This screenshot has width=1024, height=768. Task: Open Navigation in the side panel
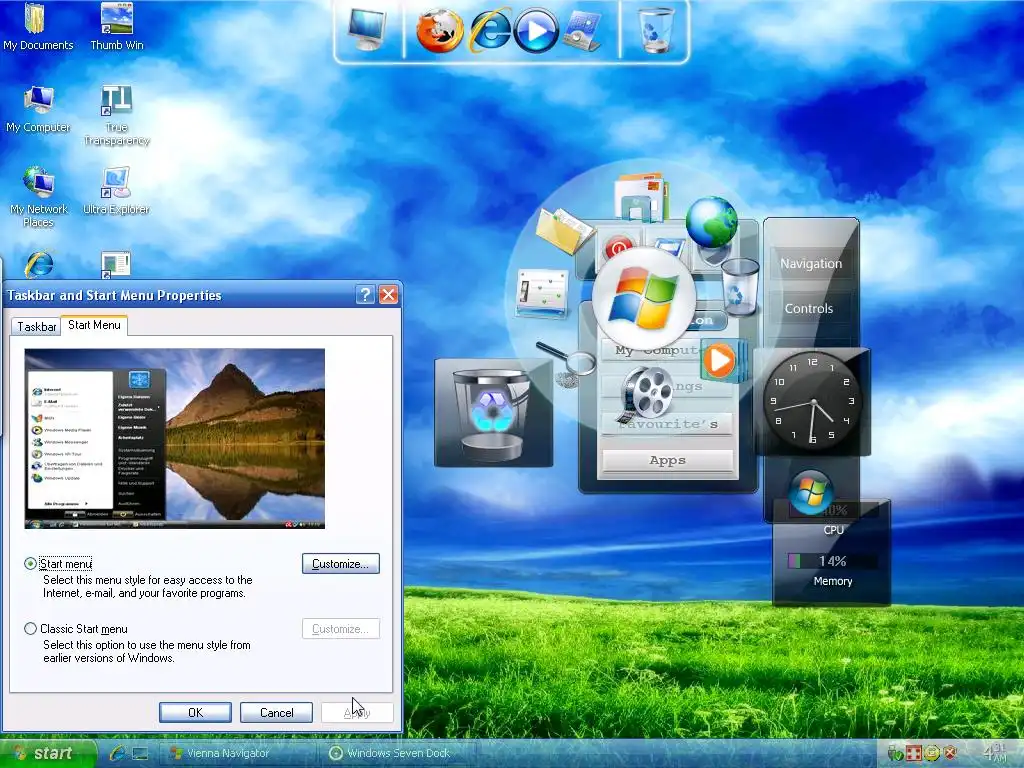click(x=811, y=263)
